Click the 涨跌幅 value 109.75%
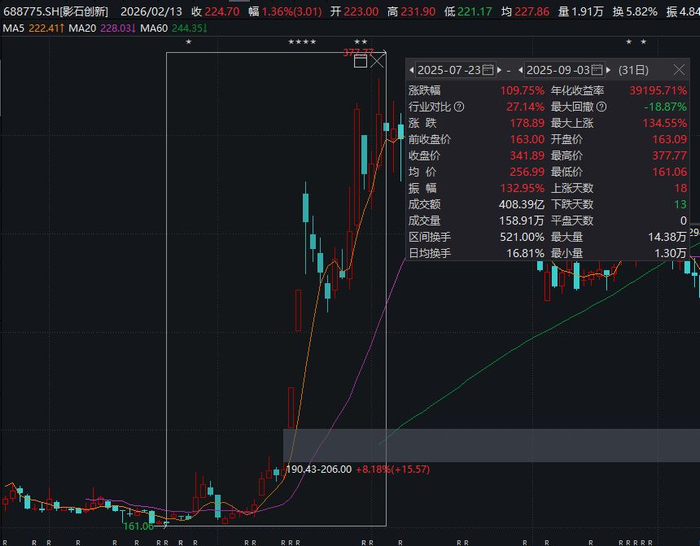700x546 pixels. click(522, 91)
